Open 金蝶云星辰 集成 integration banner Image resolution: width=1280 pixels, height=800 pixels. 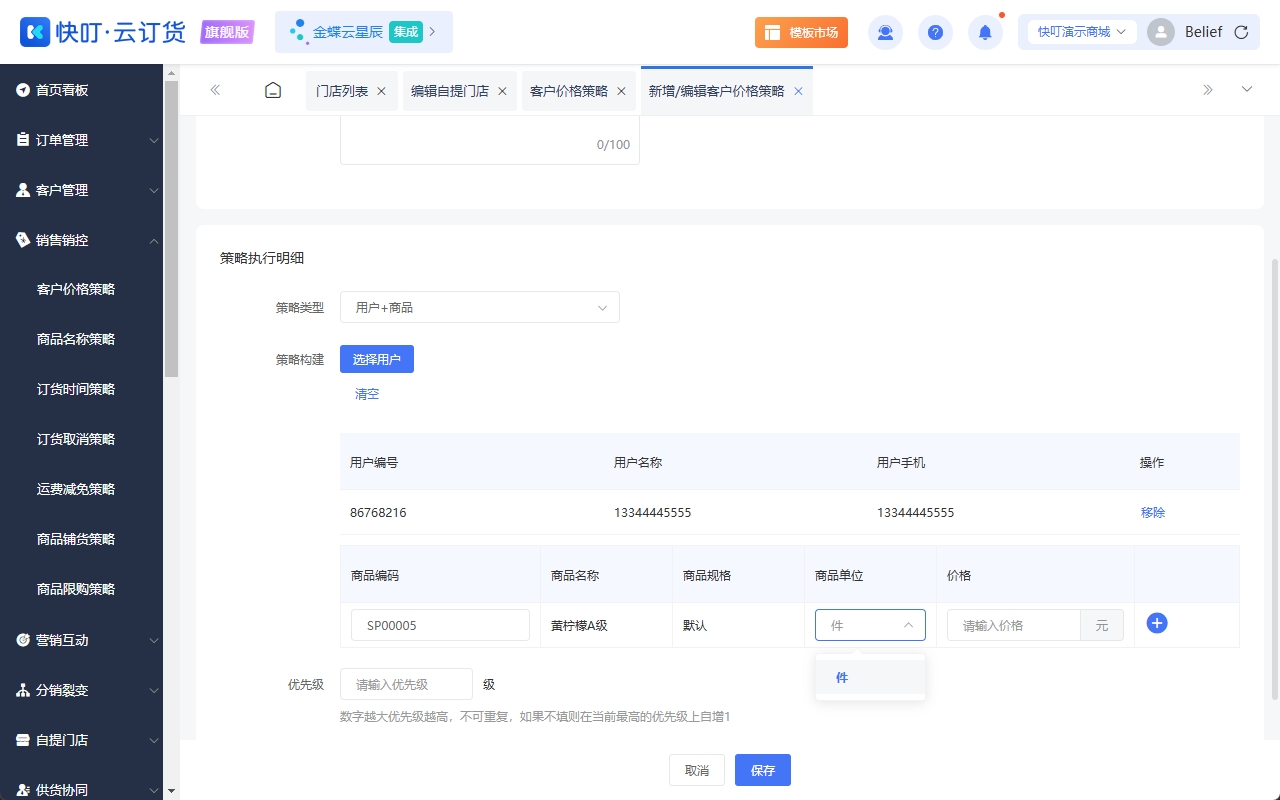[x=364, y=32]
